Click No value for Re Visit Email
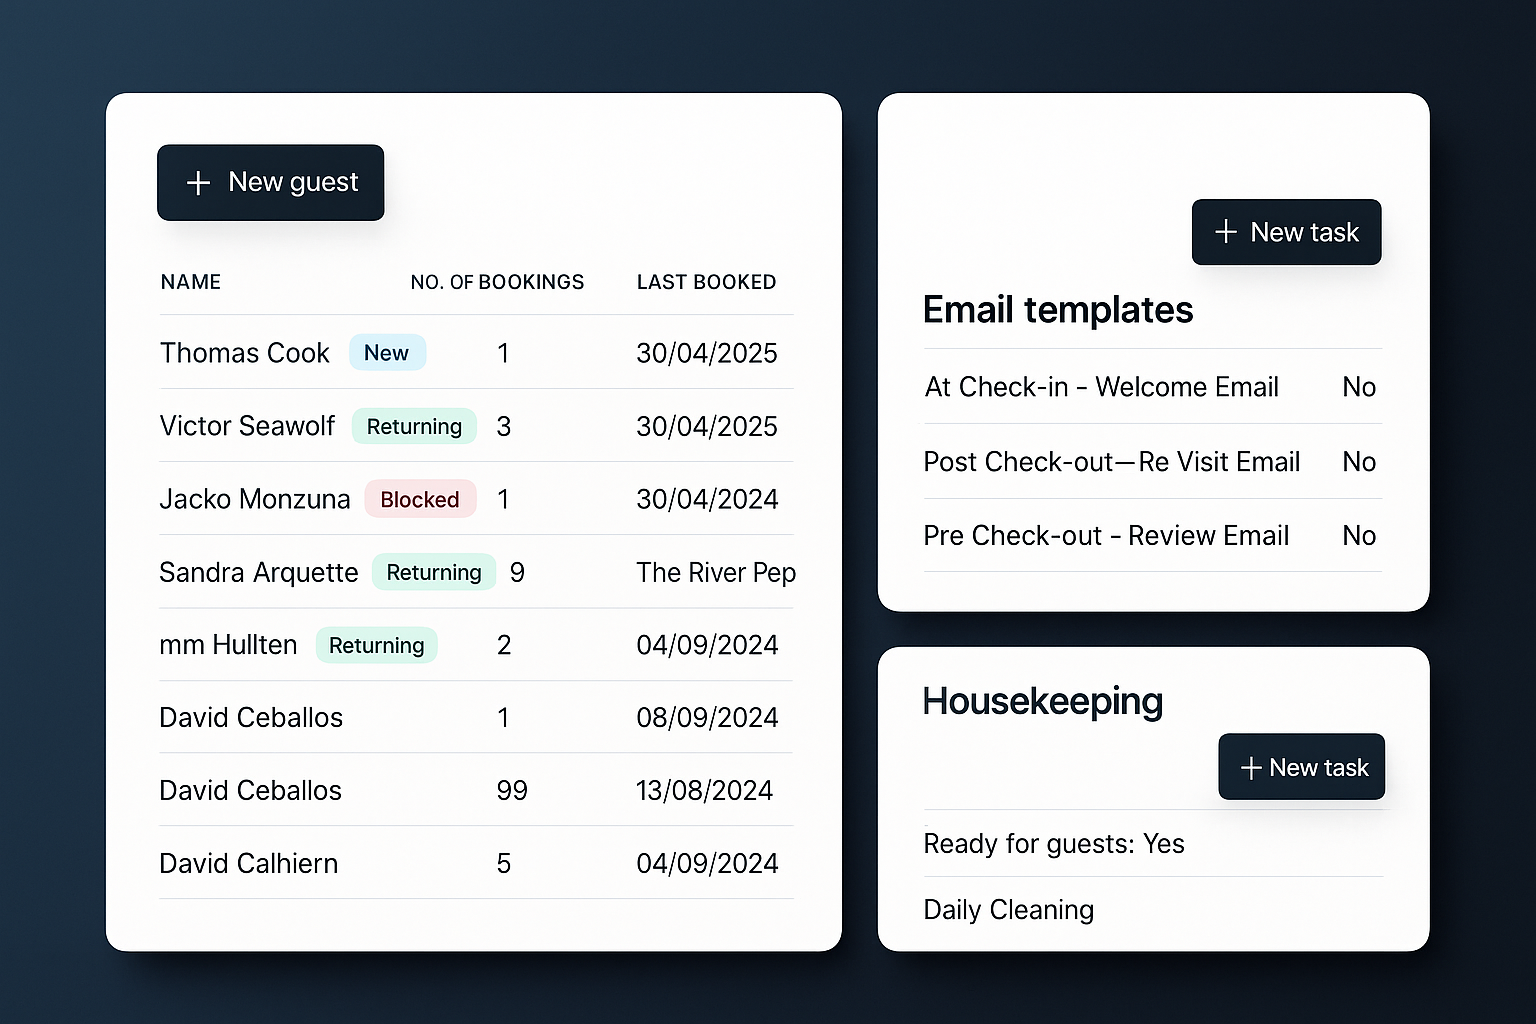Screen dimensions: 1536x1024 click(x=1359, y=461)
